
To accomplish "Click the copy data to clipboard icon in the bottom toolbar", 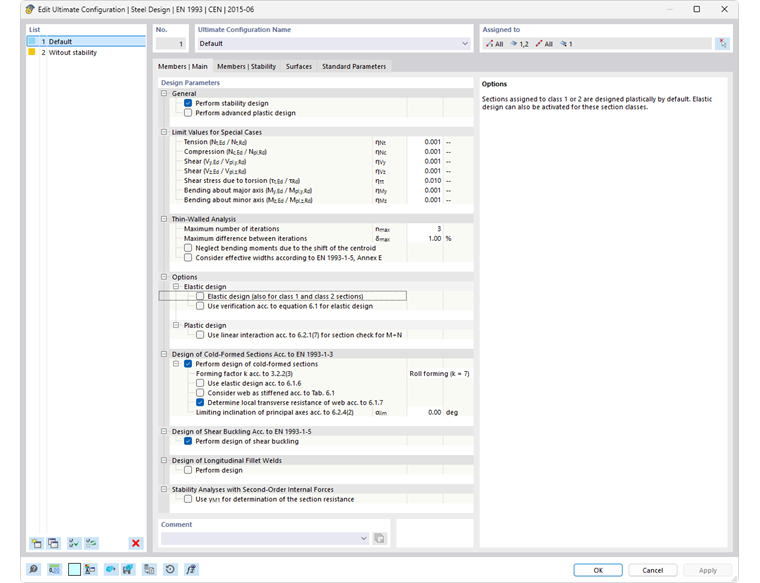I will [149, 569].
